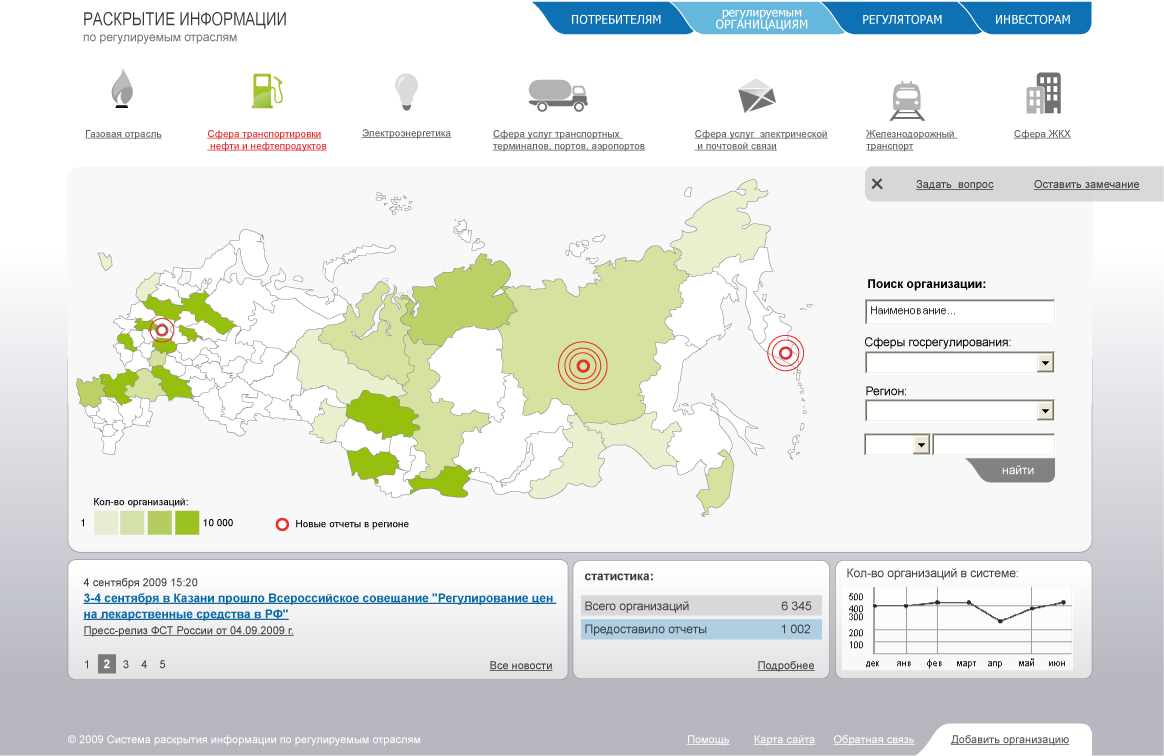Click the new-reports marker on the Far East coast
Viewport: 1164px width, 756px height.
pos(785,353)
